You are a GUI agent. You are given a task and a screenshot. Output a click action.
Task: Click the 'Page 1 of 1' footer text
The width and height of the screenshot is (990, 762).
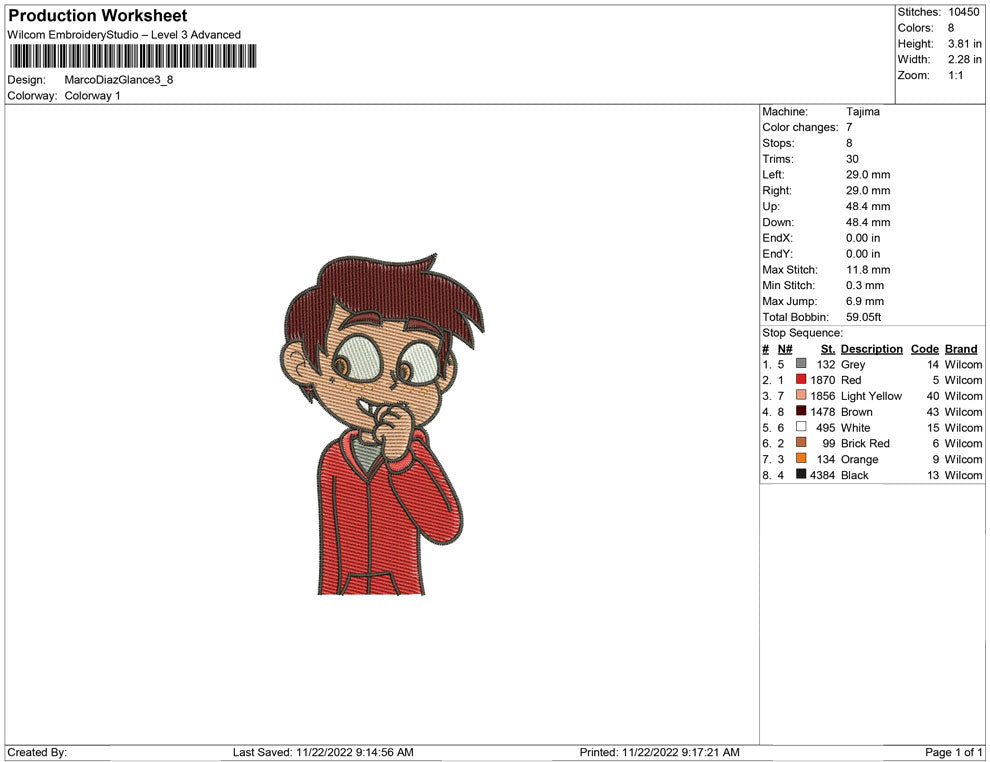(953, 752)
